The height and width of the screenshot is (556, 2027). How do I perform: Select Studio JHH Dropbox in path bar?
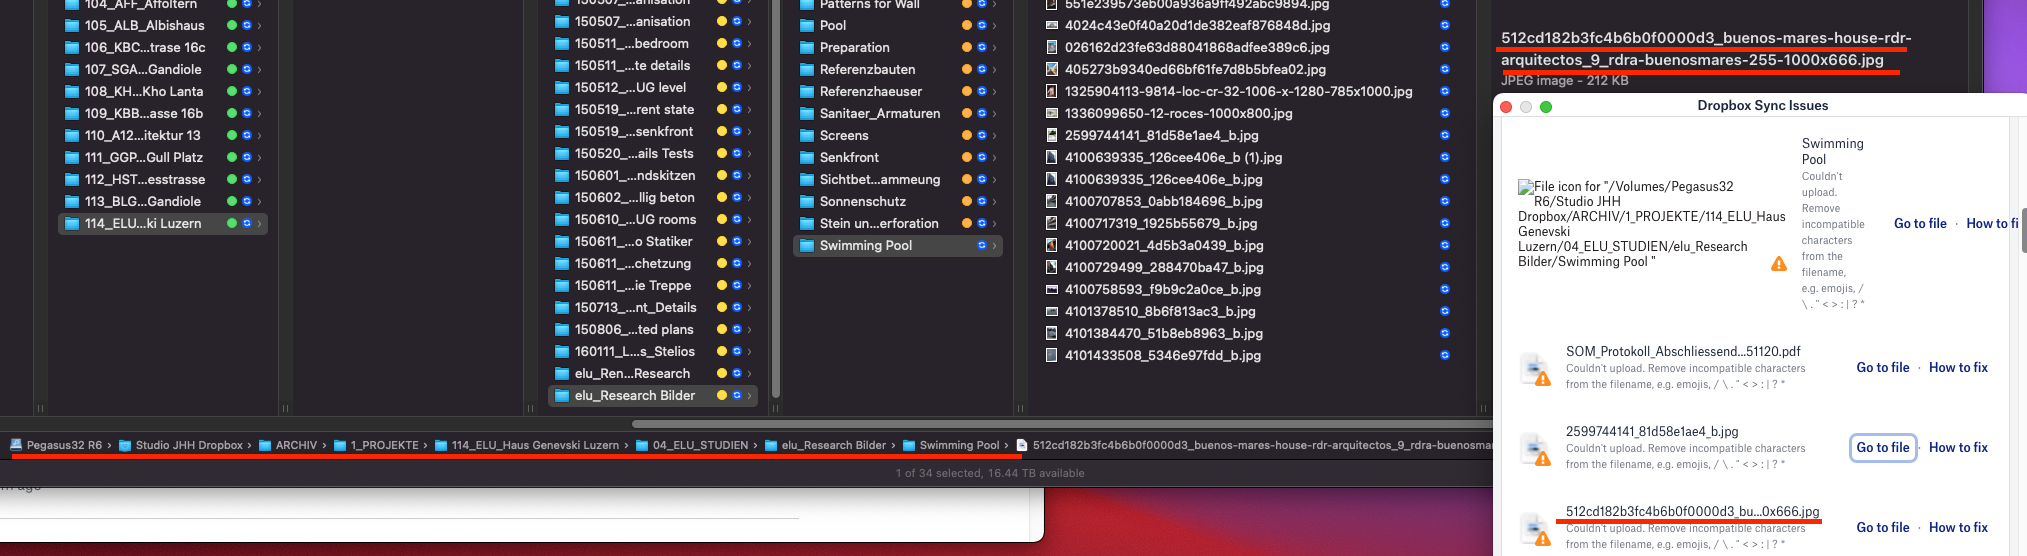coord(181,445)
